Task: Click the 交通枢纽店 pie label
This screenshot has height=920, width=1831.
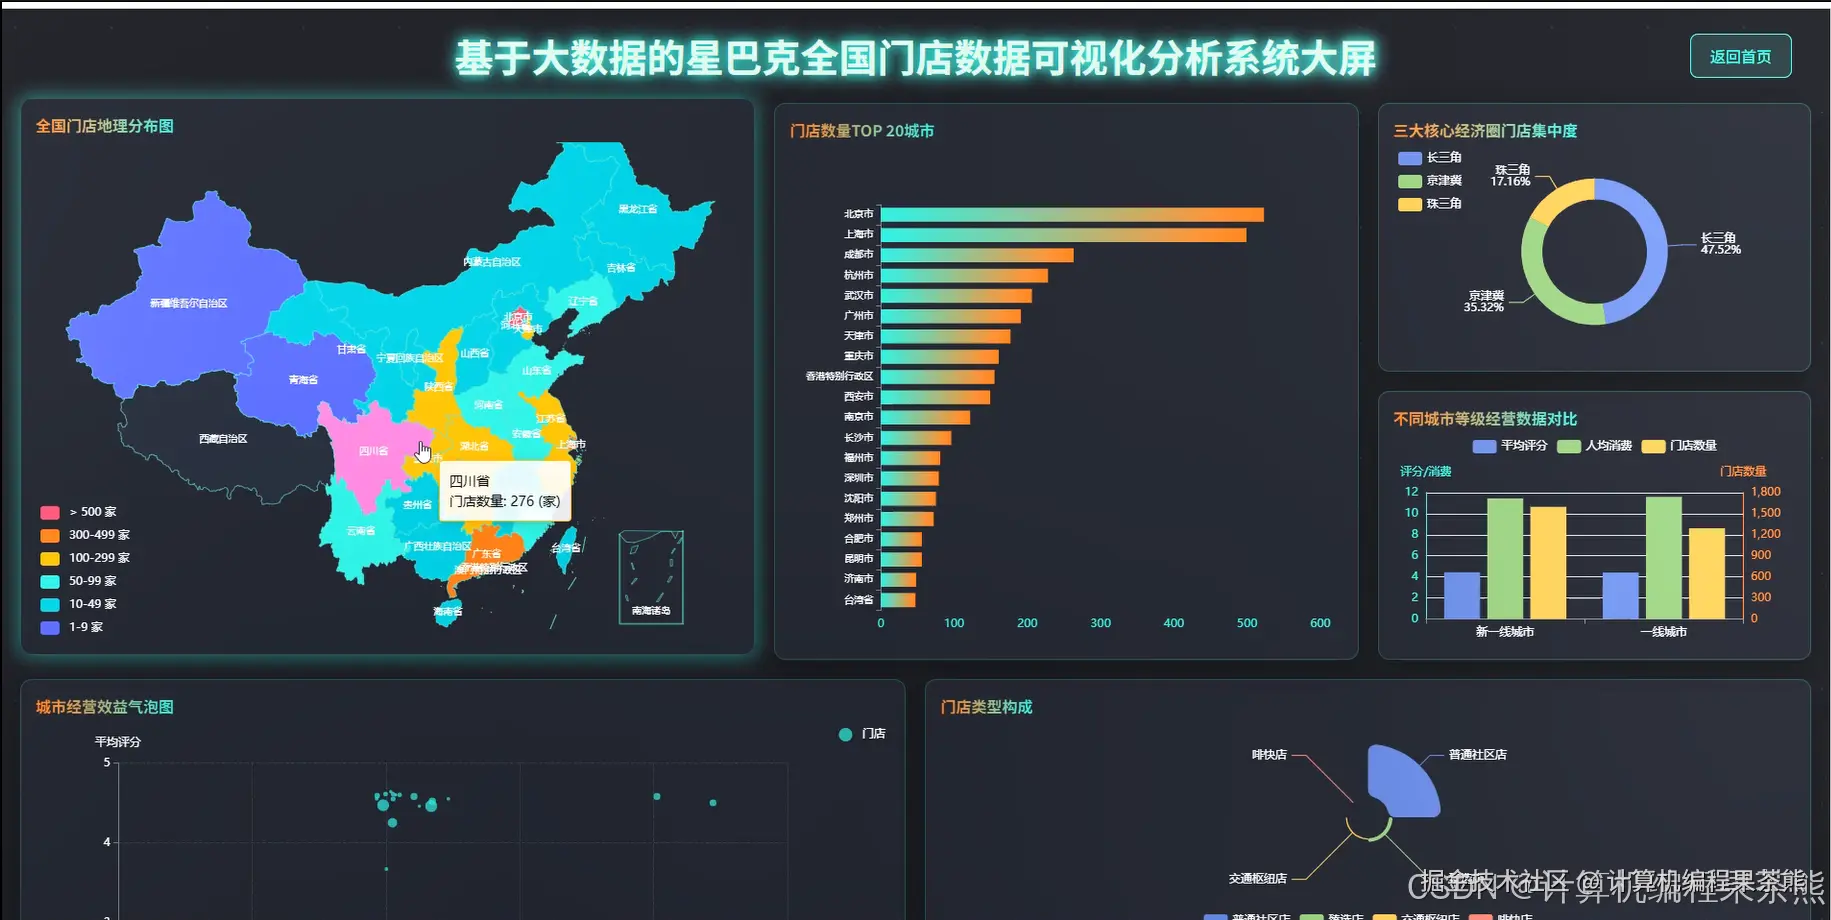Action: [x=1258, y=879]
